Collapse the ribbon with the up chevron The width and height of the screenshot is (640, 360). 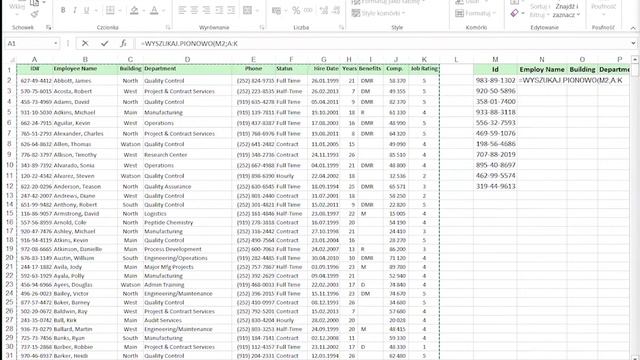point(633,28)
